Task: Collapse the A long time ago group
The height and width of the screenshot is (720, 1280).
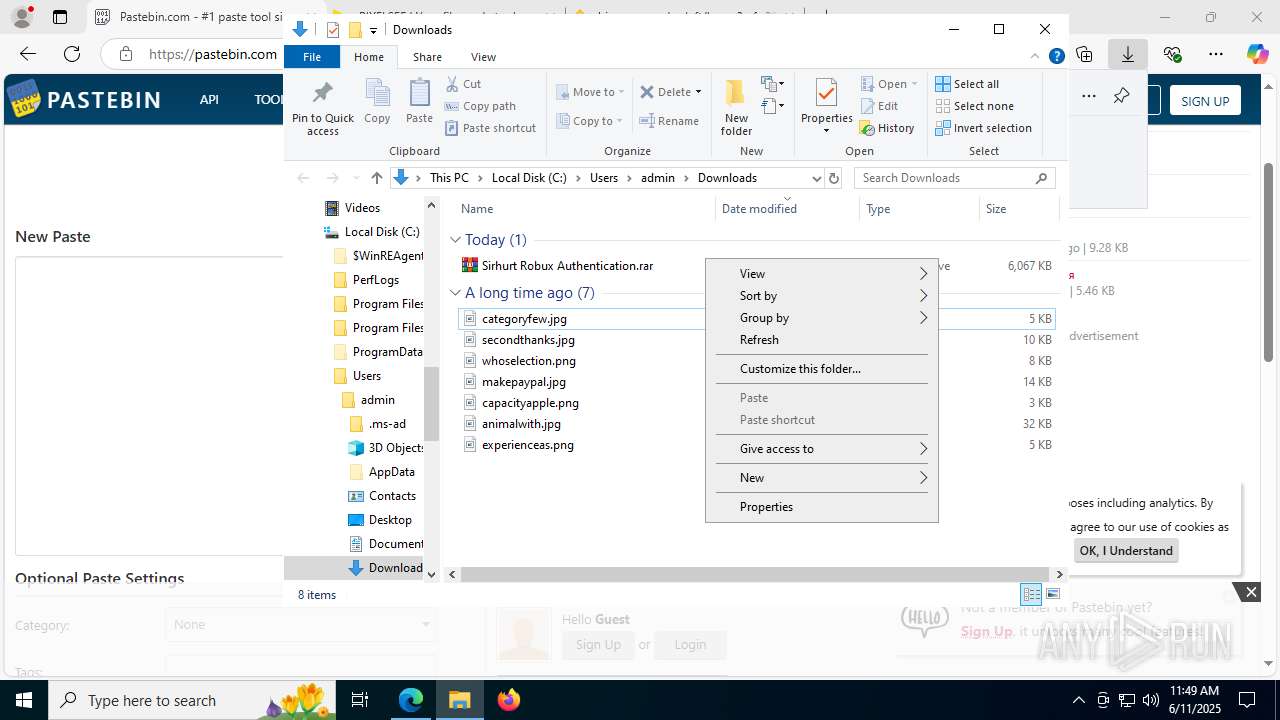Action: 455,293
